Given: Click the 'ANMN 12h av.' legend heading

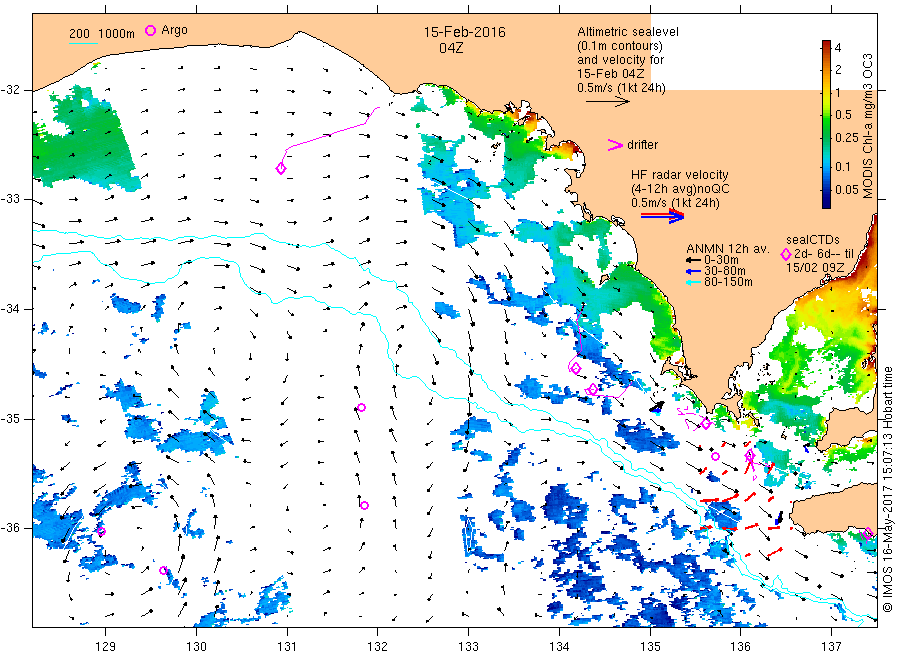Looking at the screenshot, I should click(728, 249).
